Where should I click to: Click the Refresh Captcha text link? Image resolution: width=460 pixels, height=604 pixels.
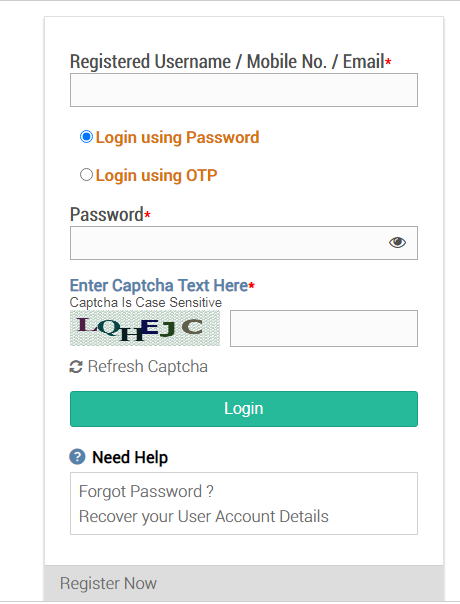pyautogui.click(x=148, y=367)
